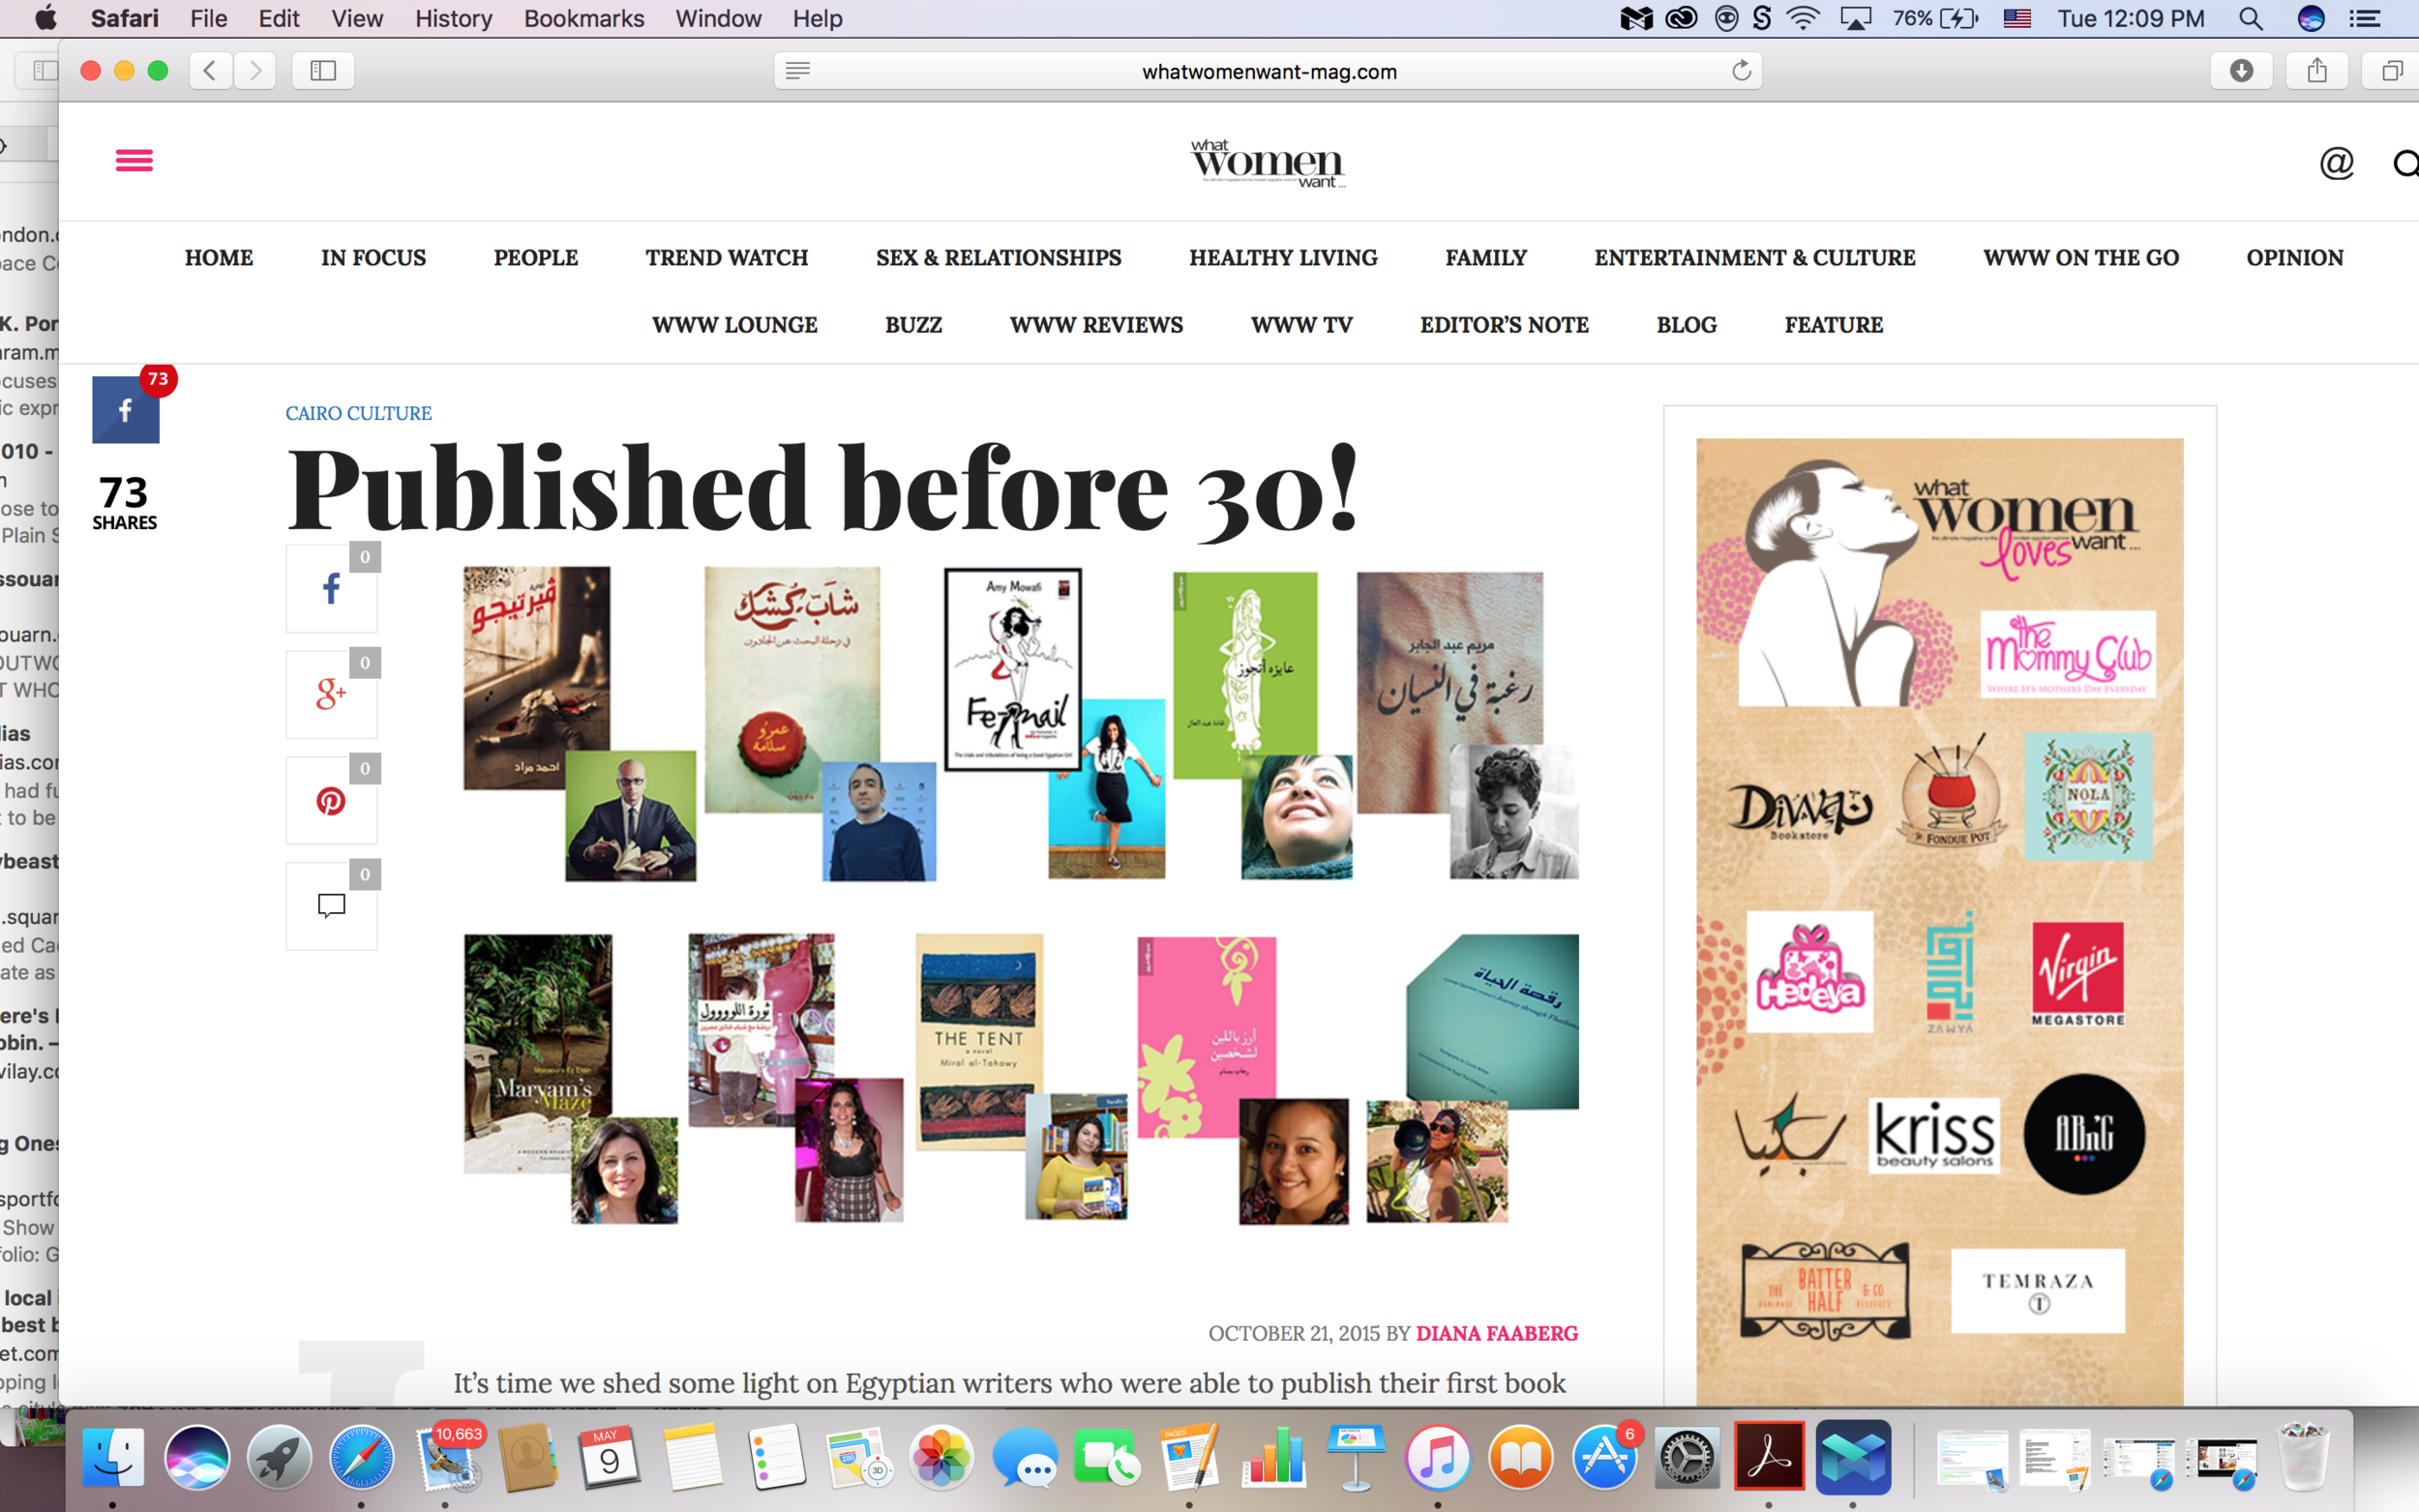Screen dimensions: 2419x1512
Task: Toggle the Safari sidebar button
Action: pyautogui.click(x=322, y=70)
